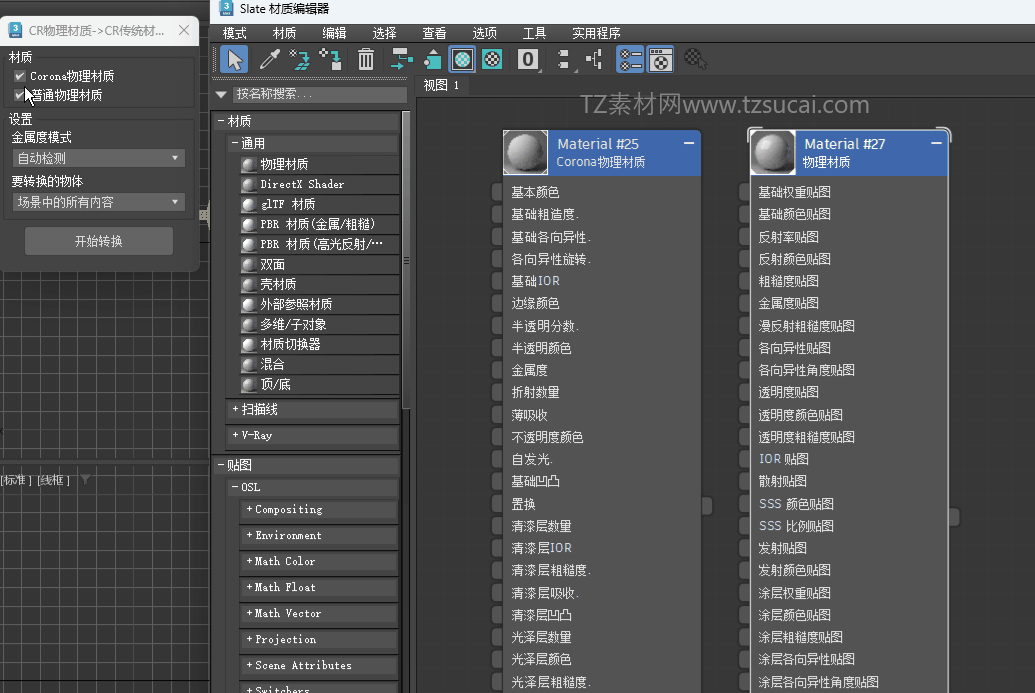
Task: Toggle the 普通物理材质 checkbox
Action: click(20, 96)
